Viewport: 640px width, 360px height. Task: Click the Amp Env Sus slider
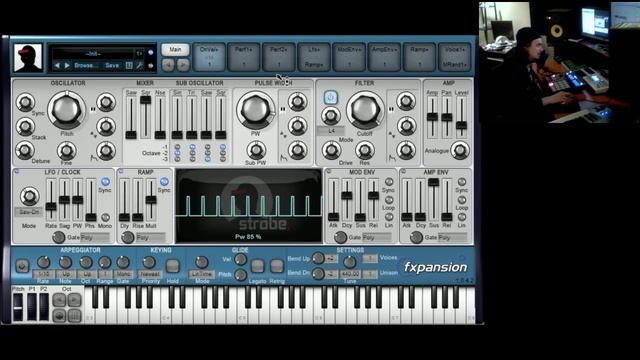pyautogui.click(x=433, y=200)
